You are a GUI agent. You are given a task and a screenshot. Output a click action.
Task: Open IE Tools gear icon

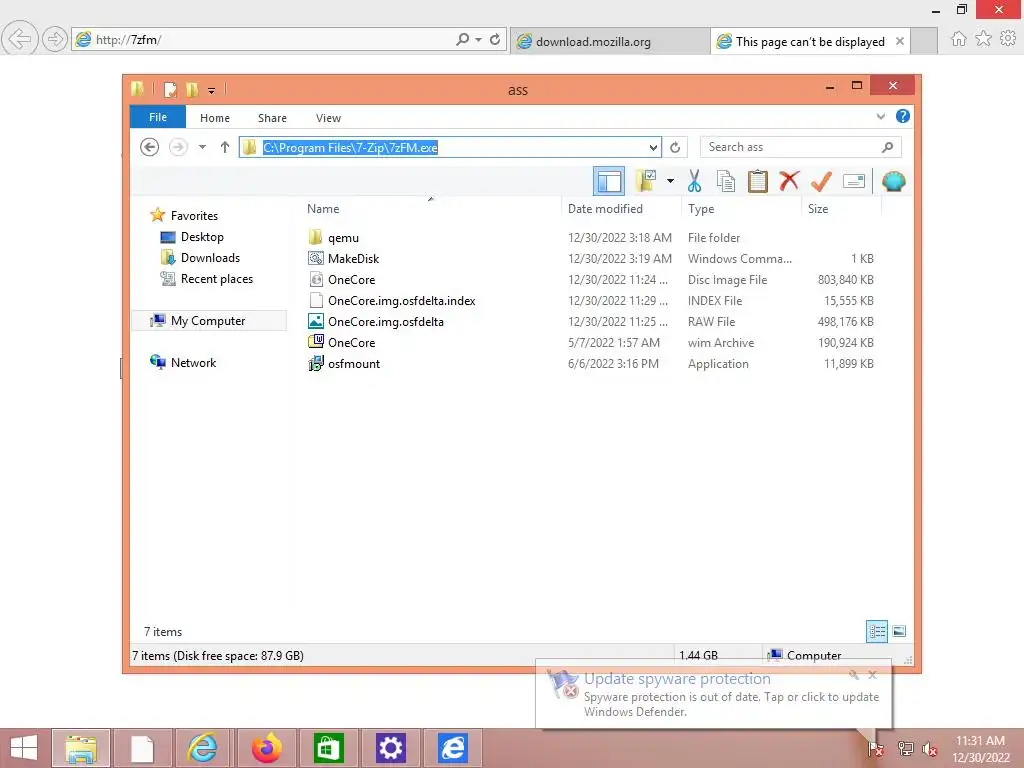1008,39
